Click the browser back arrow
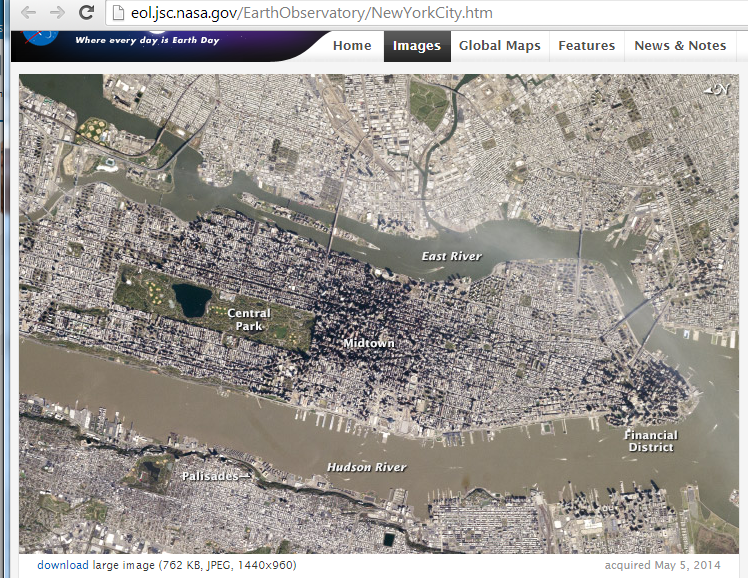Viewport: 748px width, 578px height. [x=29, y=12]
